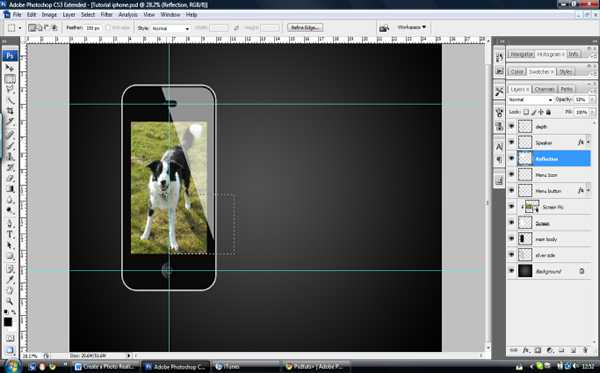Screen dimensions: 600x373
Task: Hide the depth layer
Action: point(512,126)
